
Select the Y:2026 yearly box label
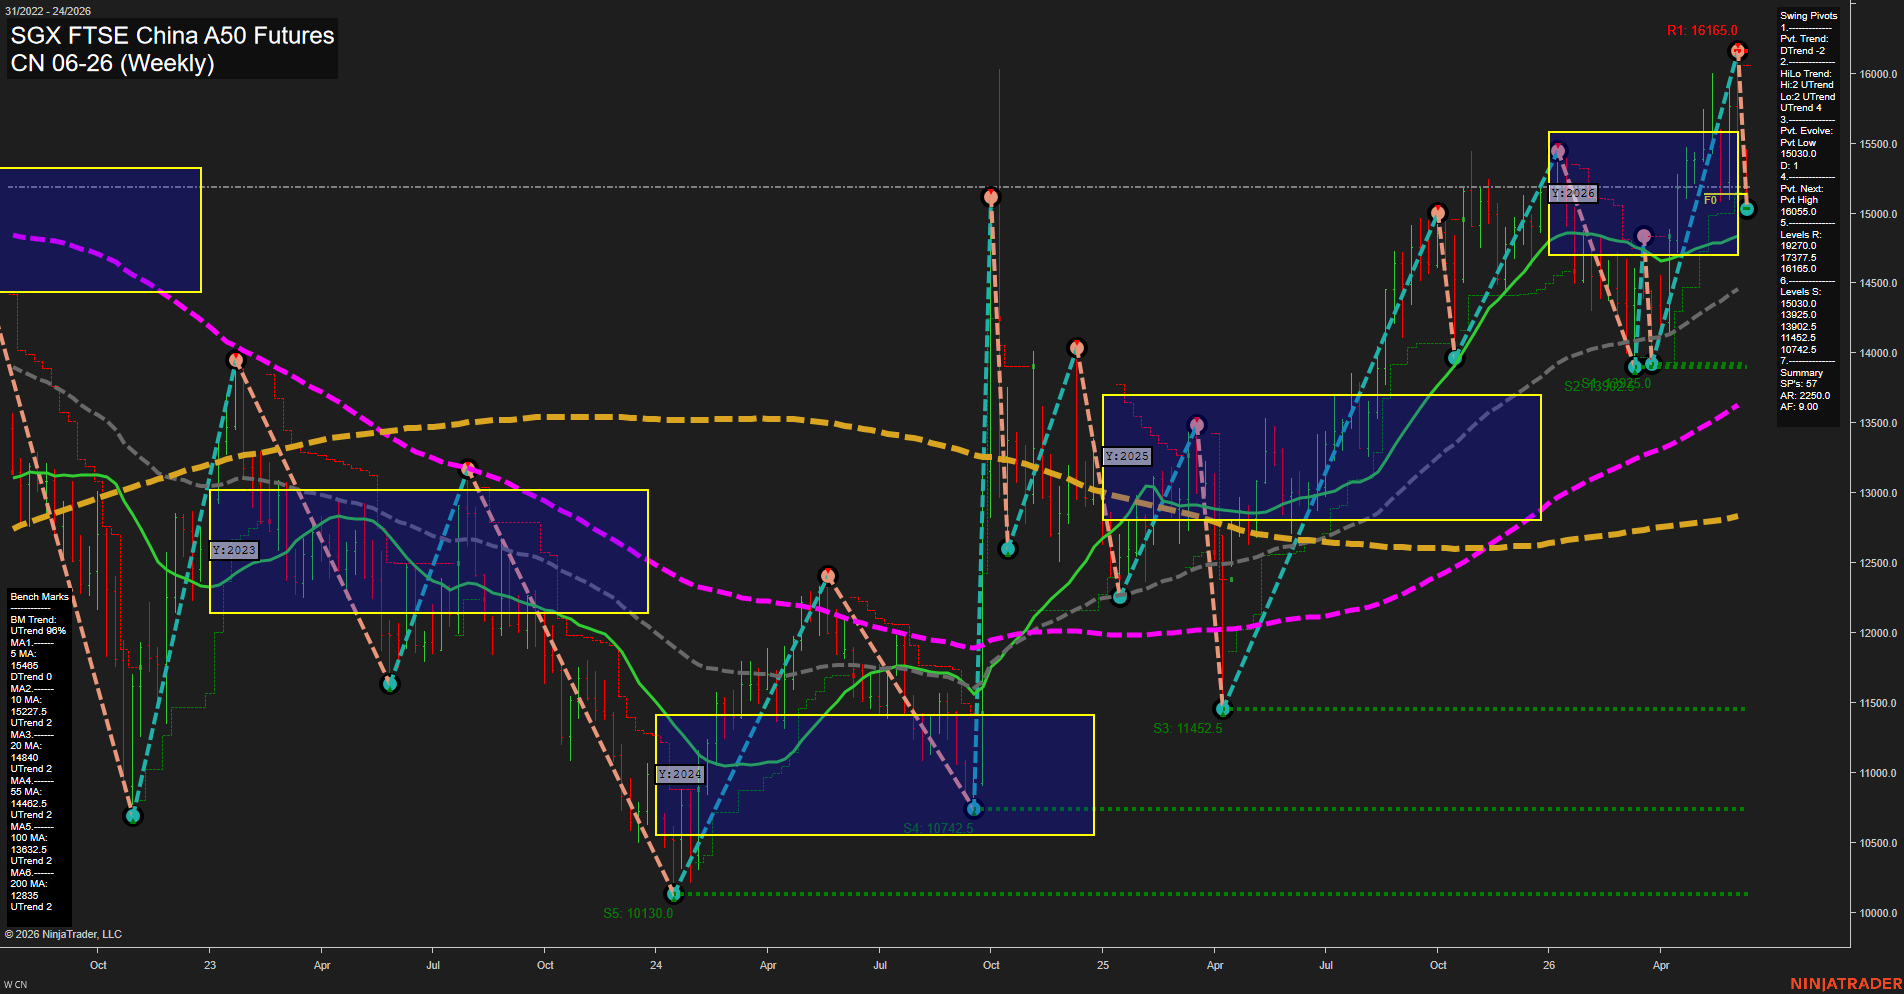pyautogui.click(x=1573, y=193)
